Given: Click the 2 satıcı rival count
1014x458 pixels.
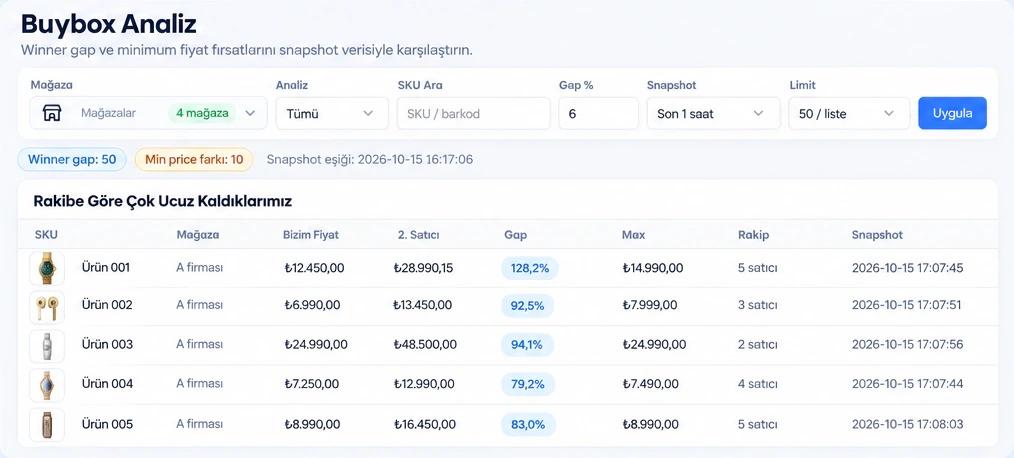Looking at the screenshot, I should [x=757, y=344].
